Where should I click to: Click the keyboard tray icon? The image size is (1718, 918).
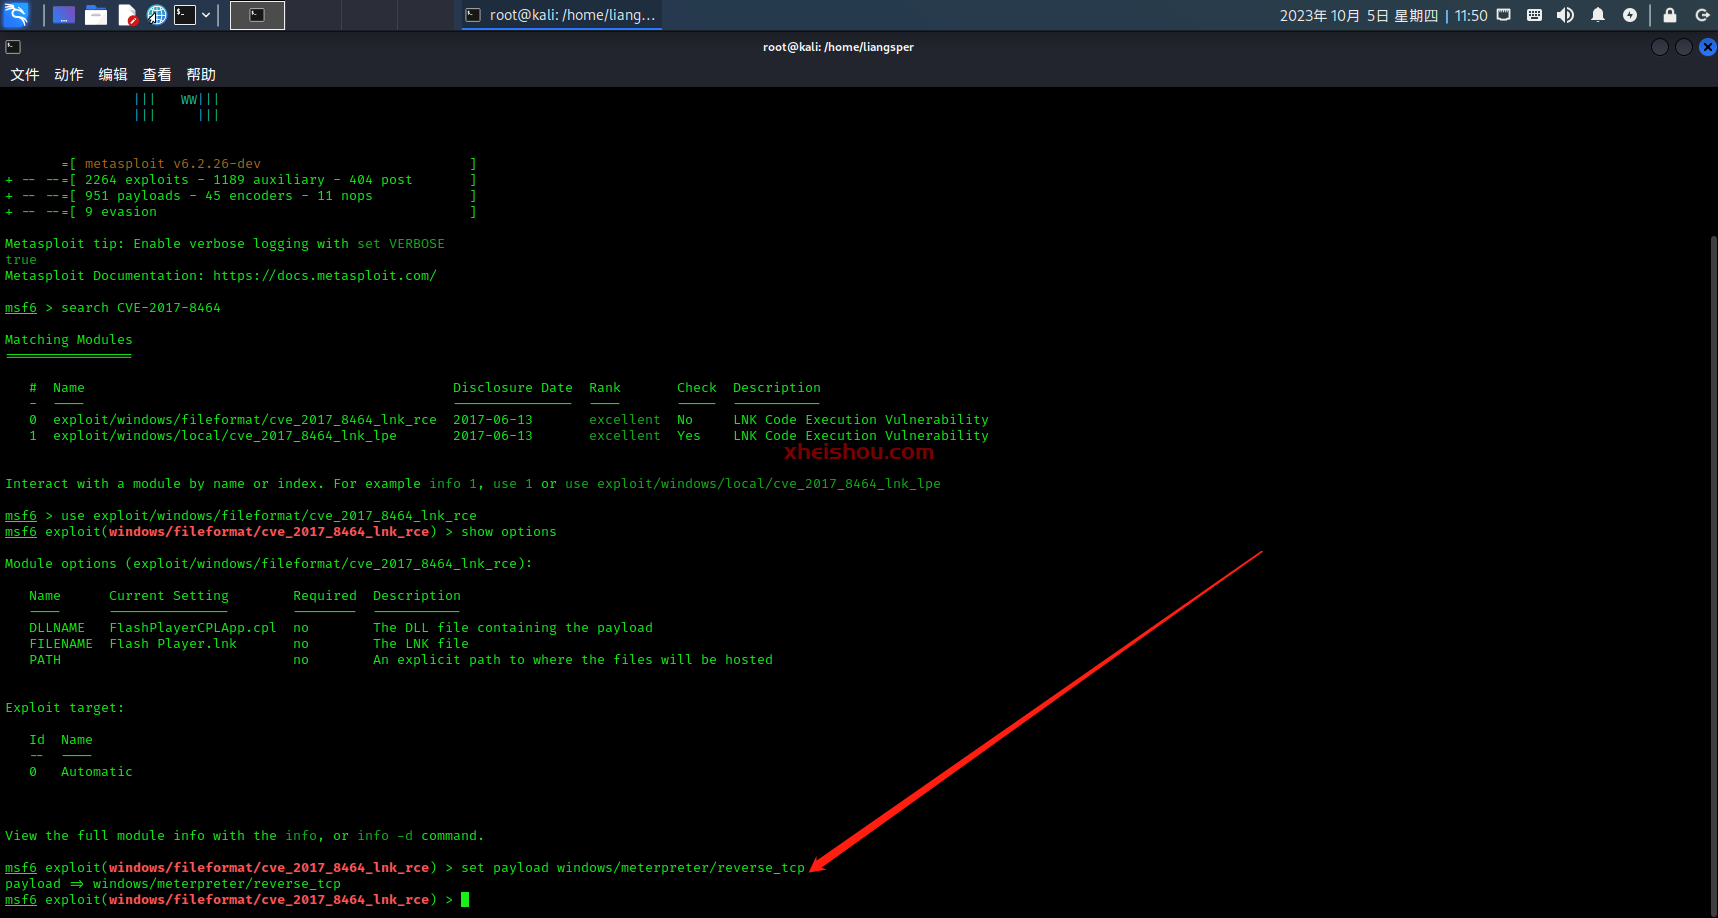1534,15
